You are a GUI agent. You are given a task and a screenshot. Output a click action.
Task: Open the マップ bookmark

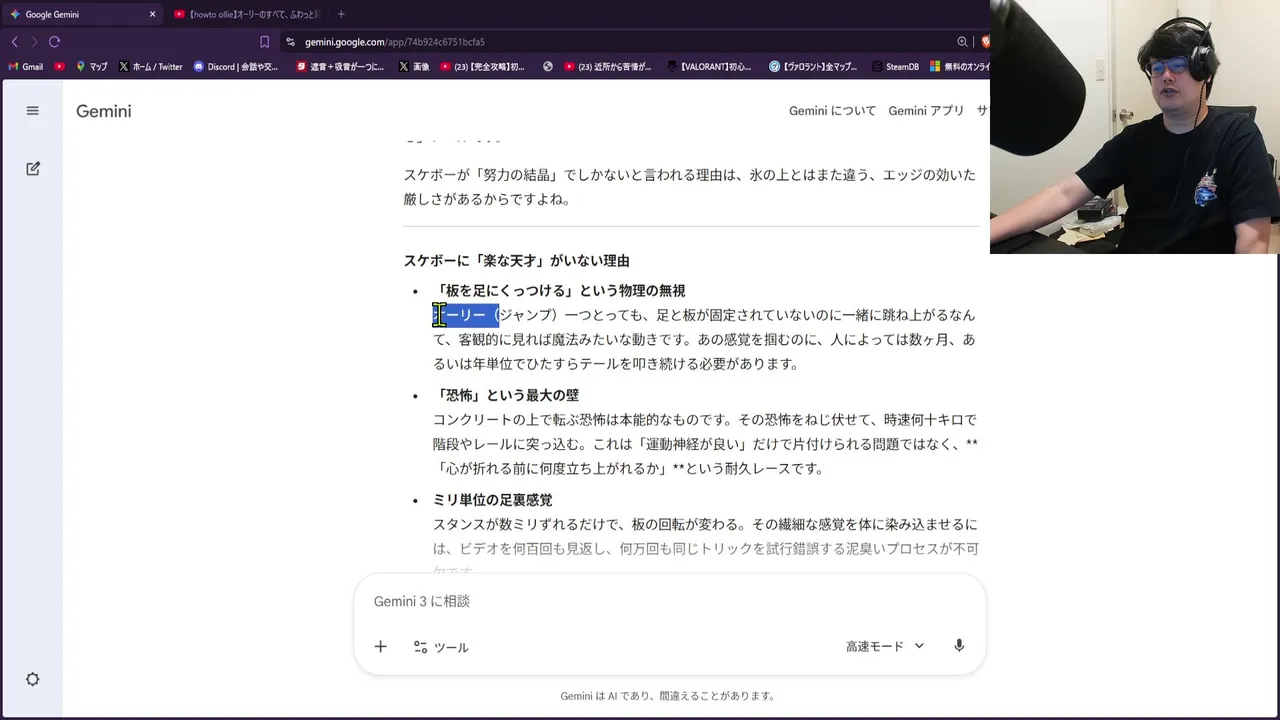tap(91, 67)
